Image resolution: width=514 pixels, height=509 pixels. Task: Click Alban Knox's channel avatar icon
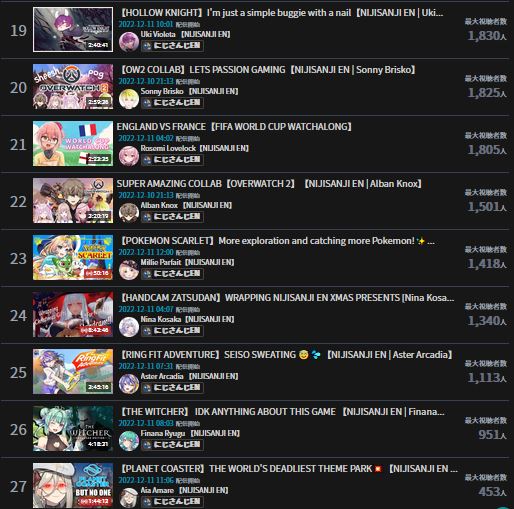(129, 213)
